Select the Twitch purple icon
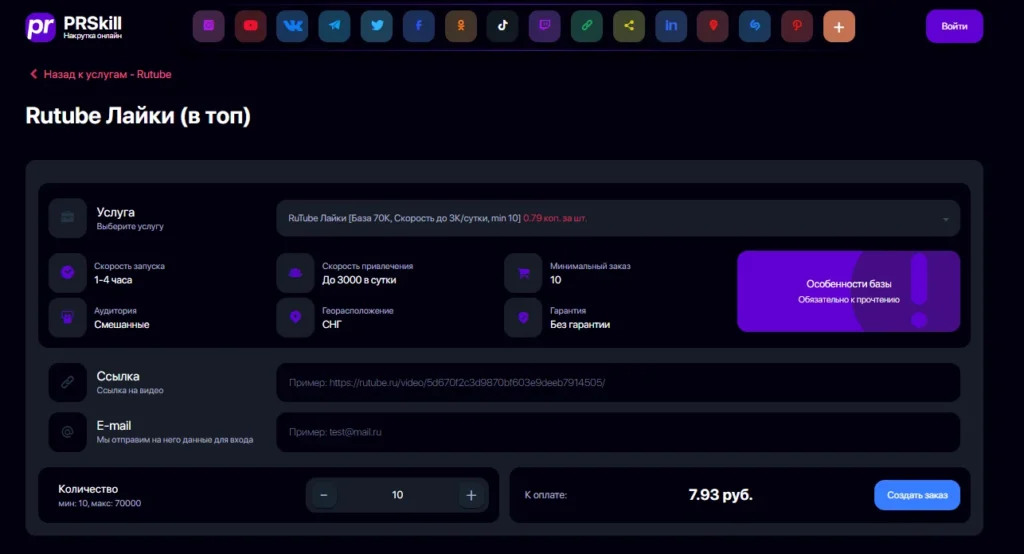Image resolution: width=1024 pixels, height=554 pixels. point(545,26)
